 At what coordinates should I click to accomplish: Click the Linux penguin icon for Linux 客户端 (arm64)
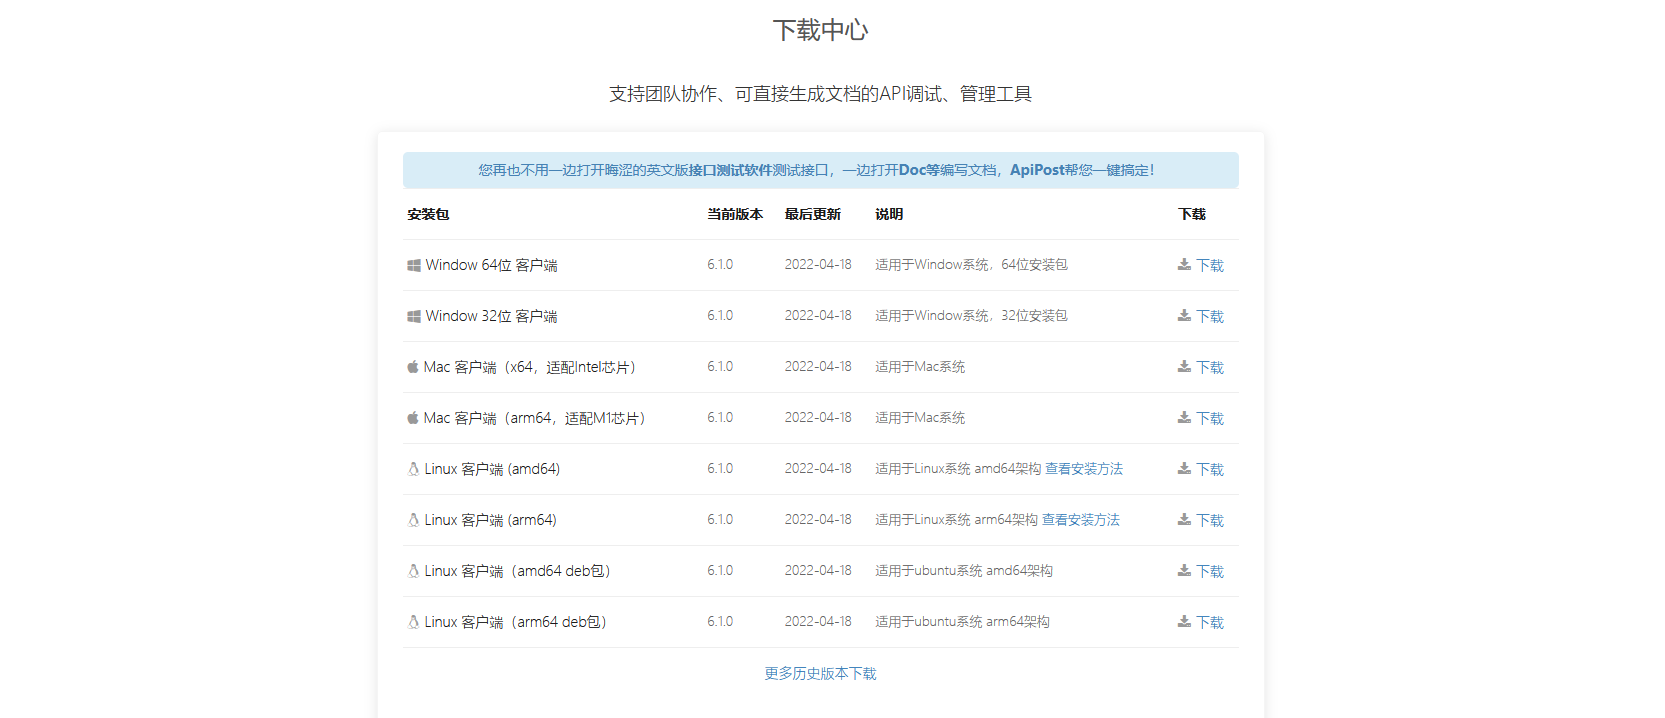413,520
